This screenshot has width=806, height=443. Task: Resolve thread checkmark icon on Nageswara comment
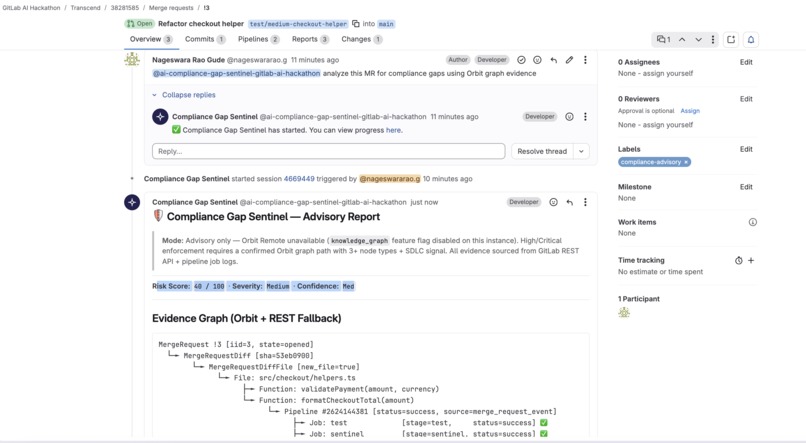coord(521,60)
